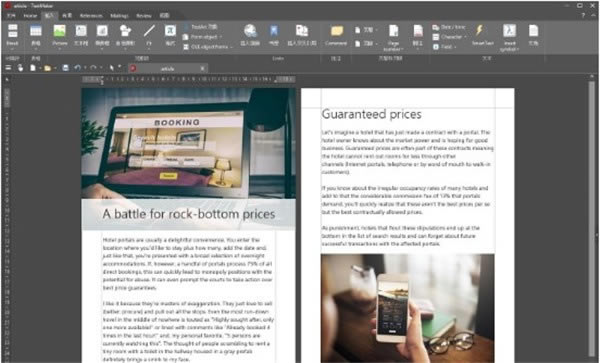Click the undo arrow in quick toolbar
This screenshot has width=600, height=363.
(x=77, y=68)
